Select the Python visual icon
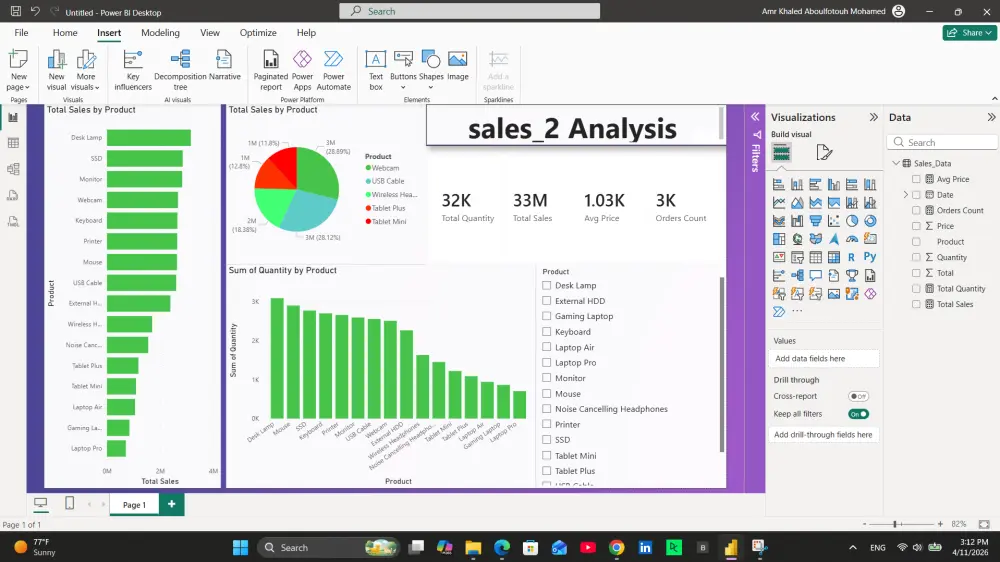This screenshot has height=562, width=1000. point(870,257)
